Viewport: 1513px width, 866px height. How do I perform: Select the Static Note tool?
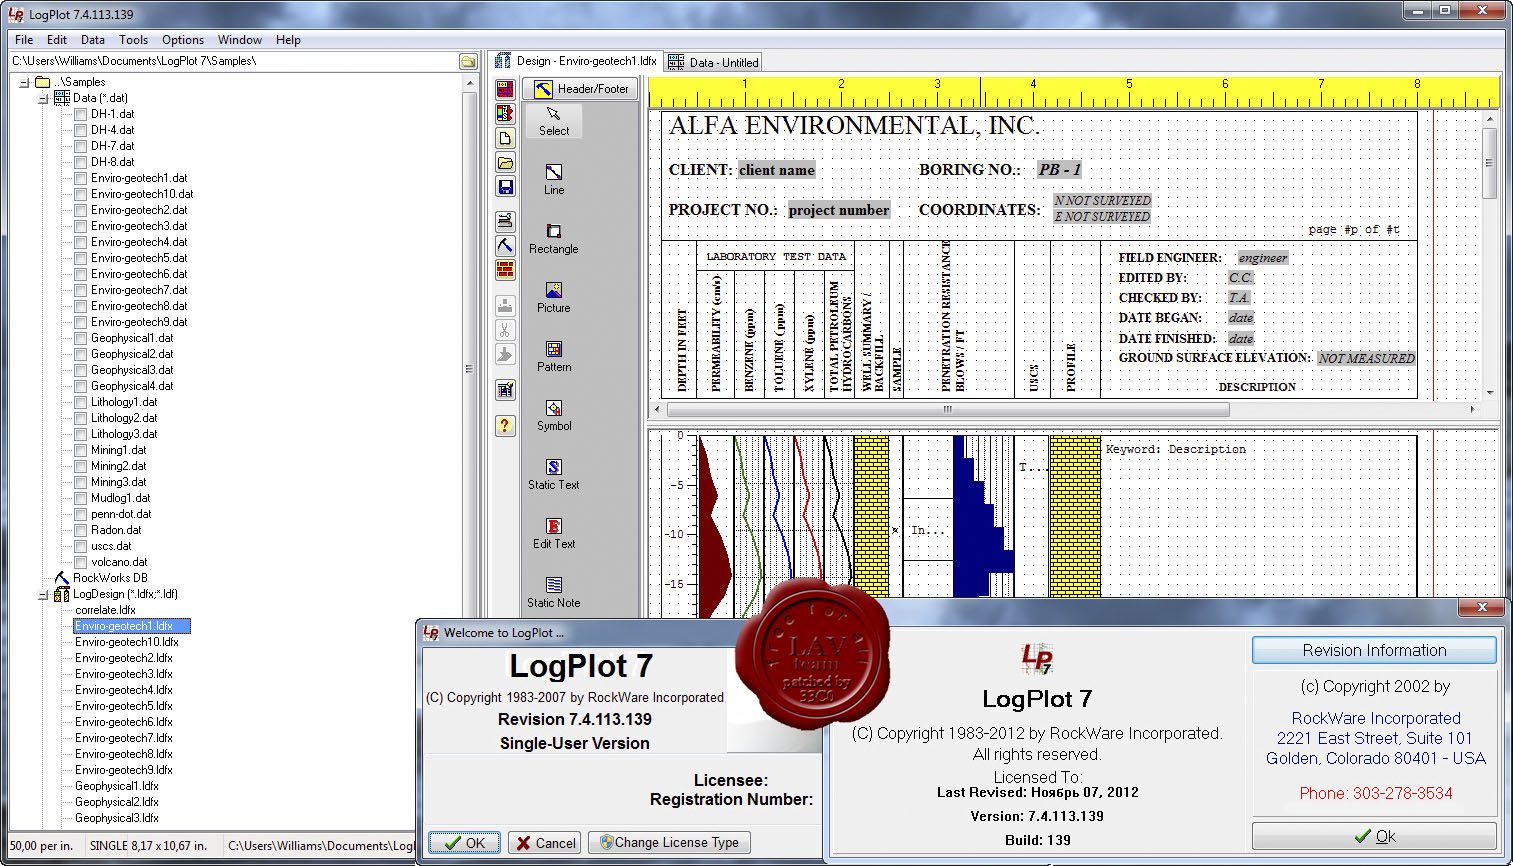[554, 592]
